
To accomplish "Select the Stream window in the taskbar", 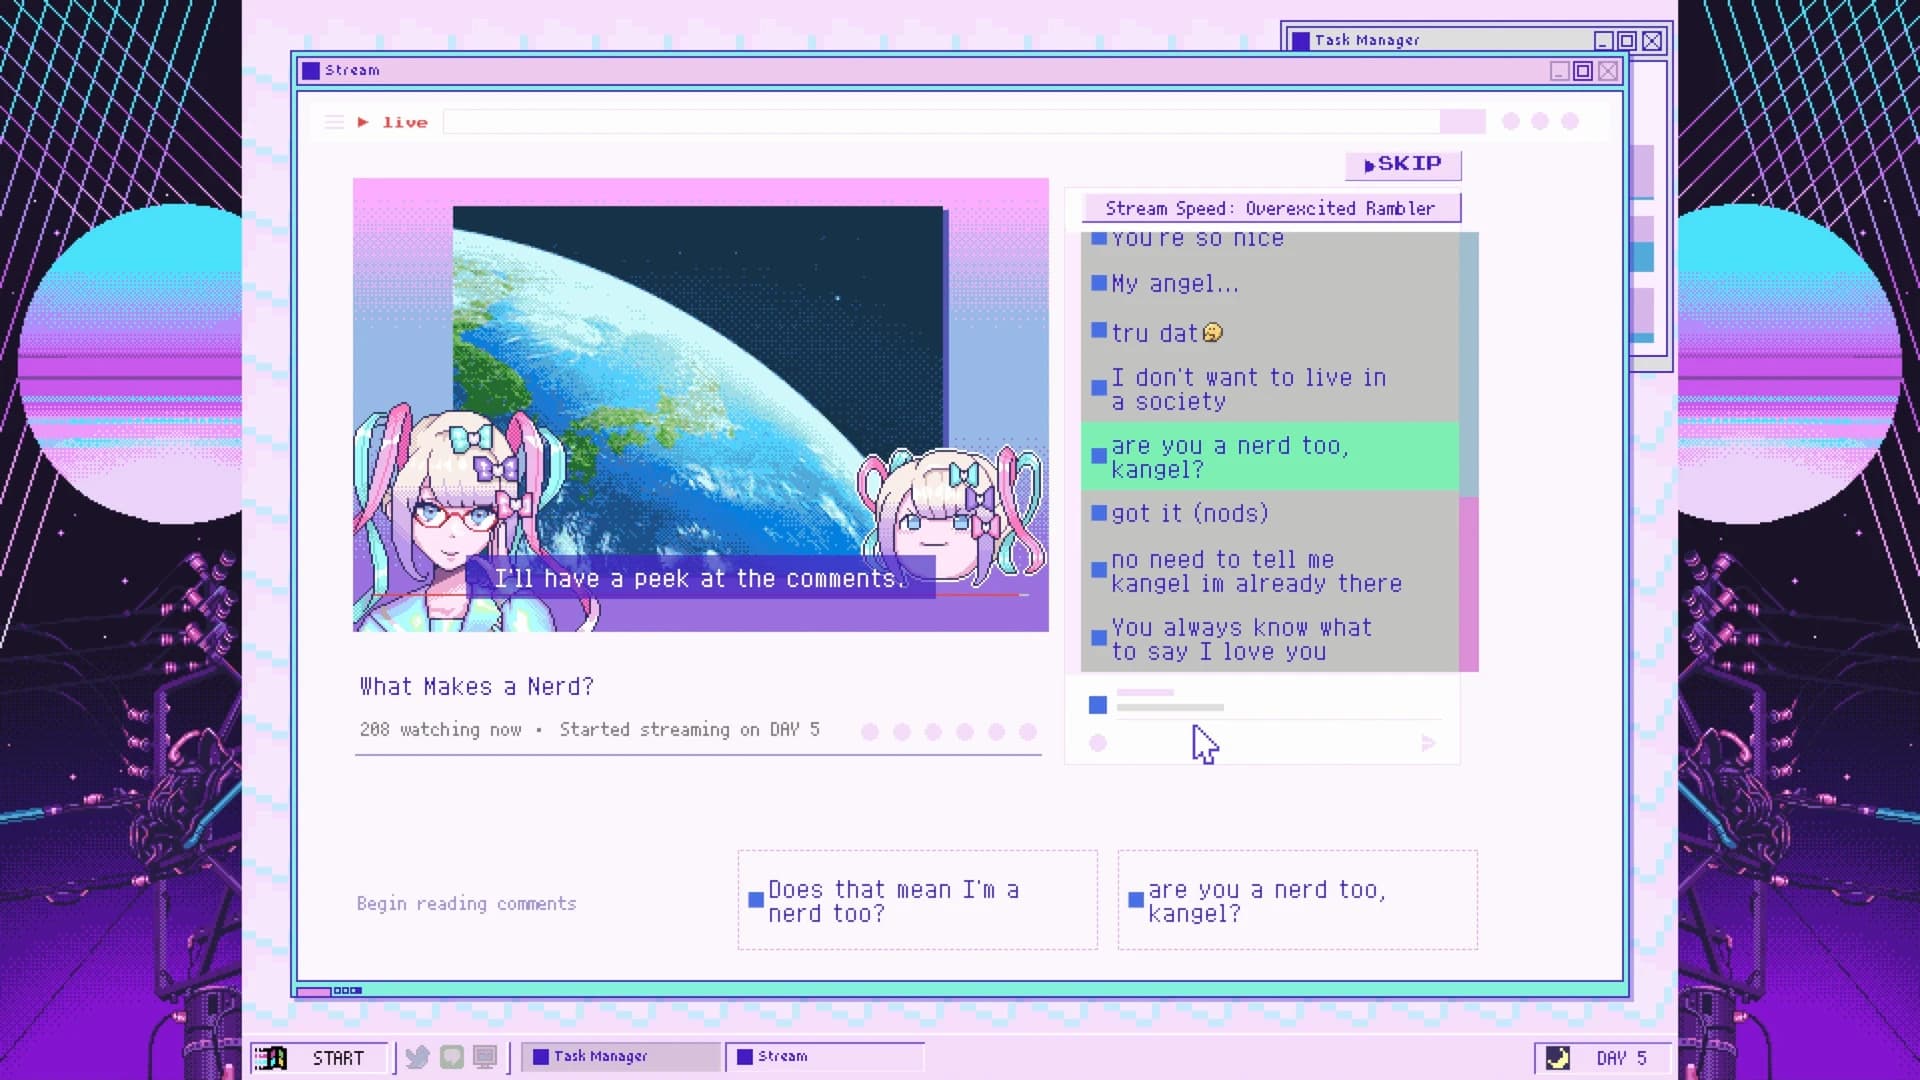I will click(x=825, y=1056).
